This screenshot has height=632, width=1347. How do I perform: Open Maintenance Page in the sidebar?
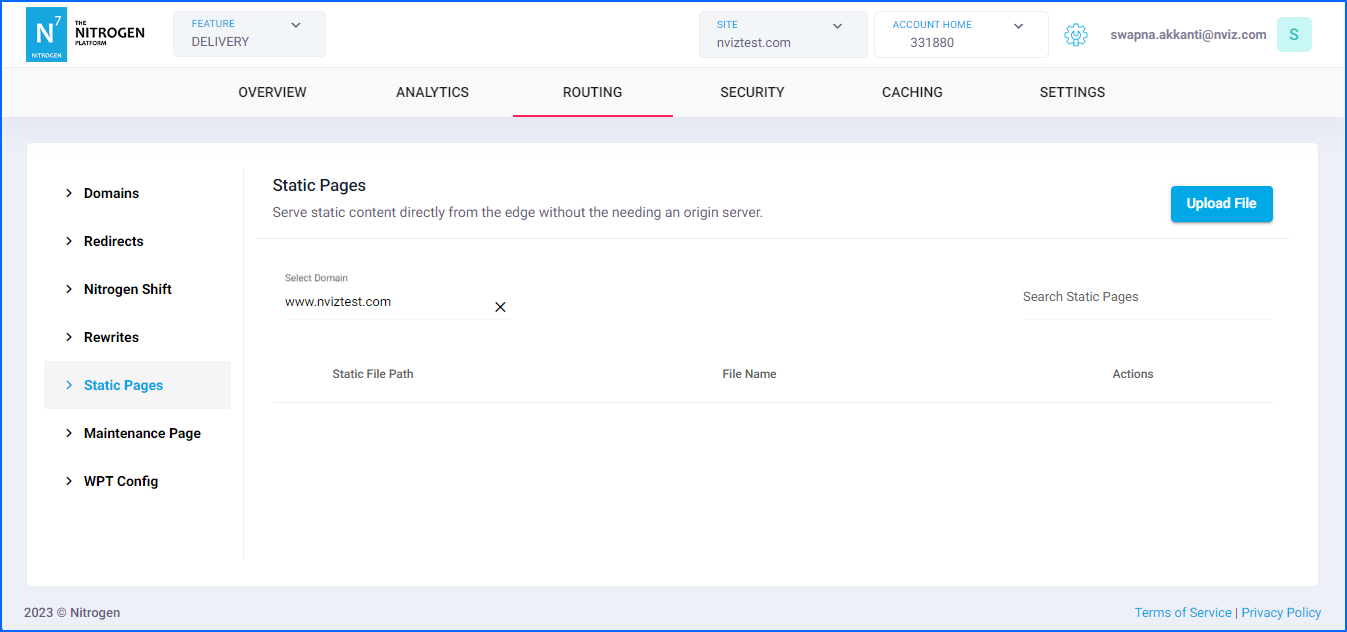click(142, 433)
